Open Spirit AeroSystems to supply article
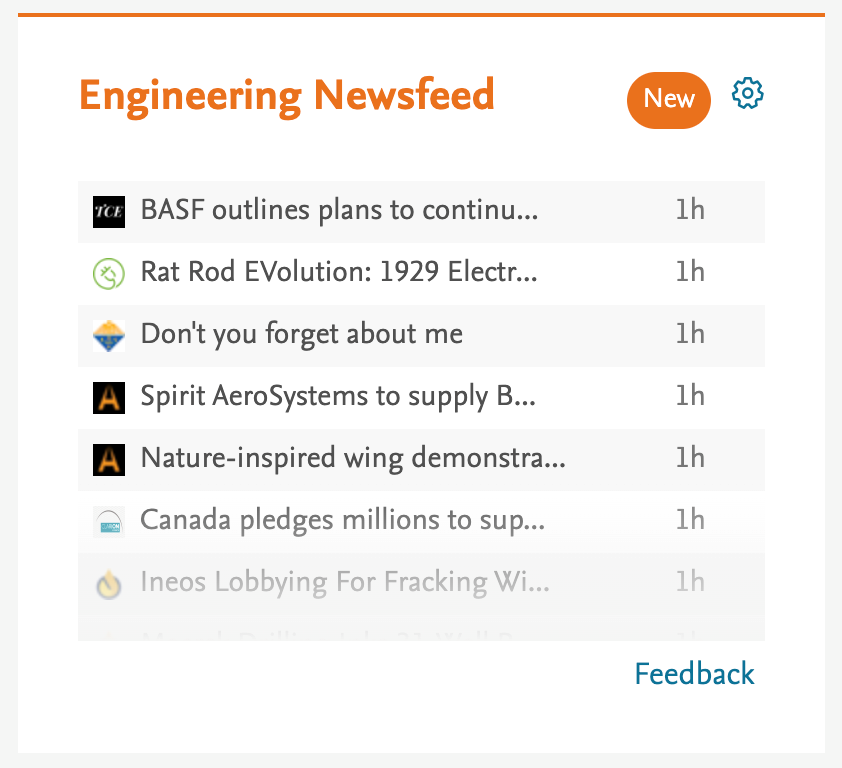Screen dimensions: 842x768 click(x=338, y=396)
